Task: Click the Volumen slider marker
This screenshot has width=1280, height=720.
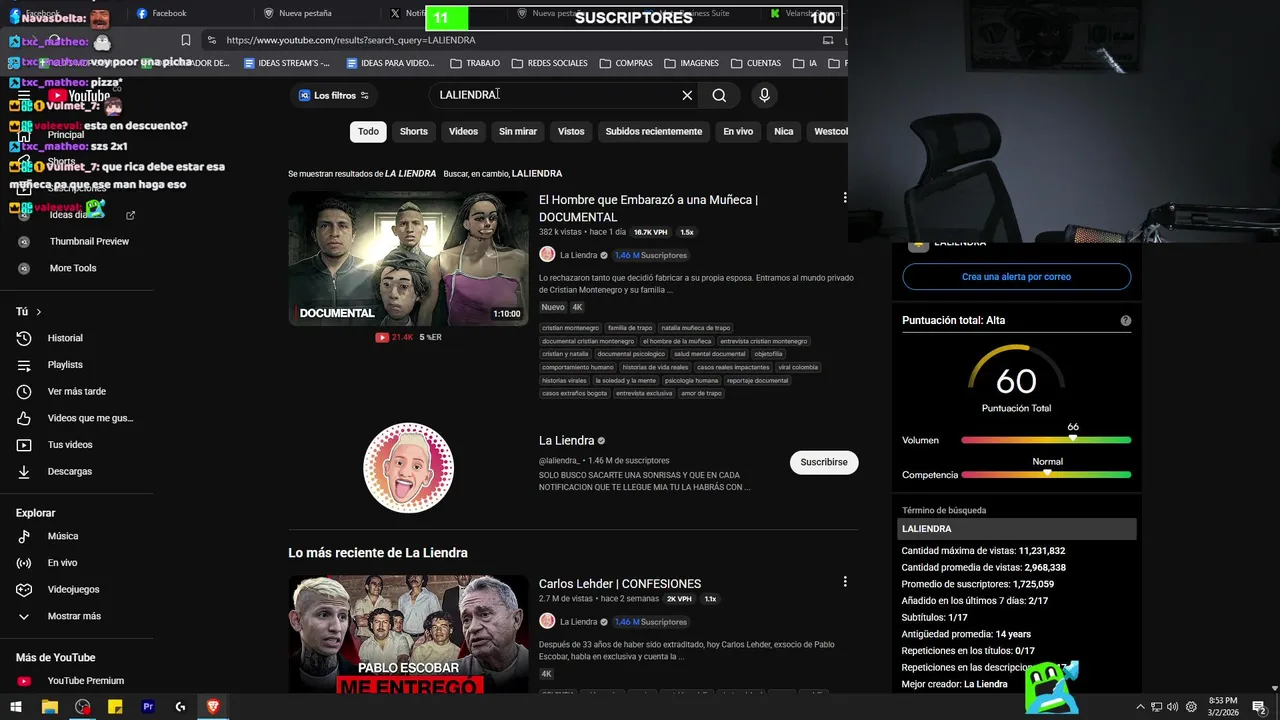Action: click(1073, 439)
